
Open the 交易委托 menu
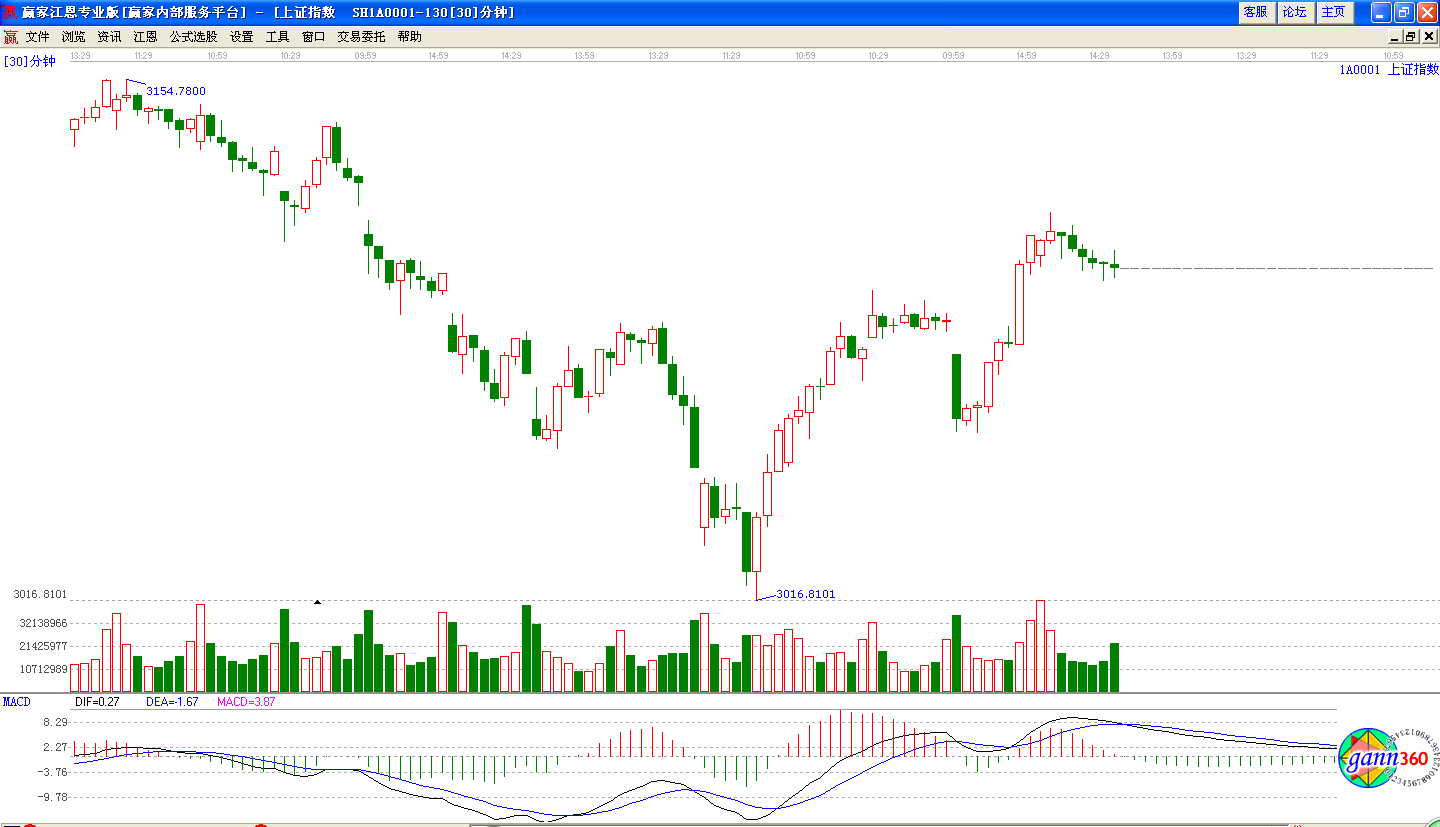361,36
